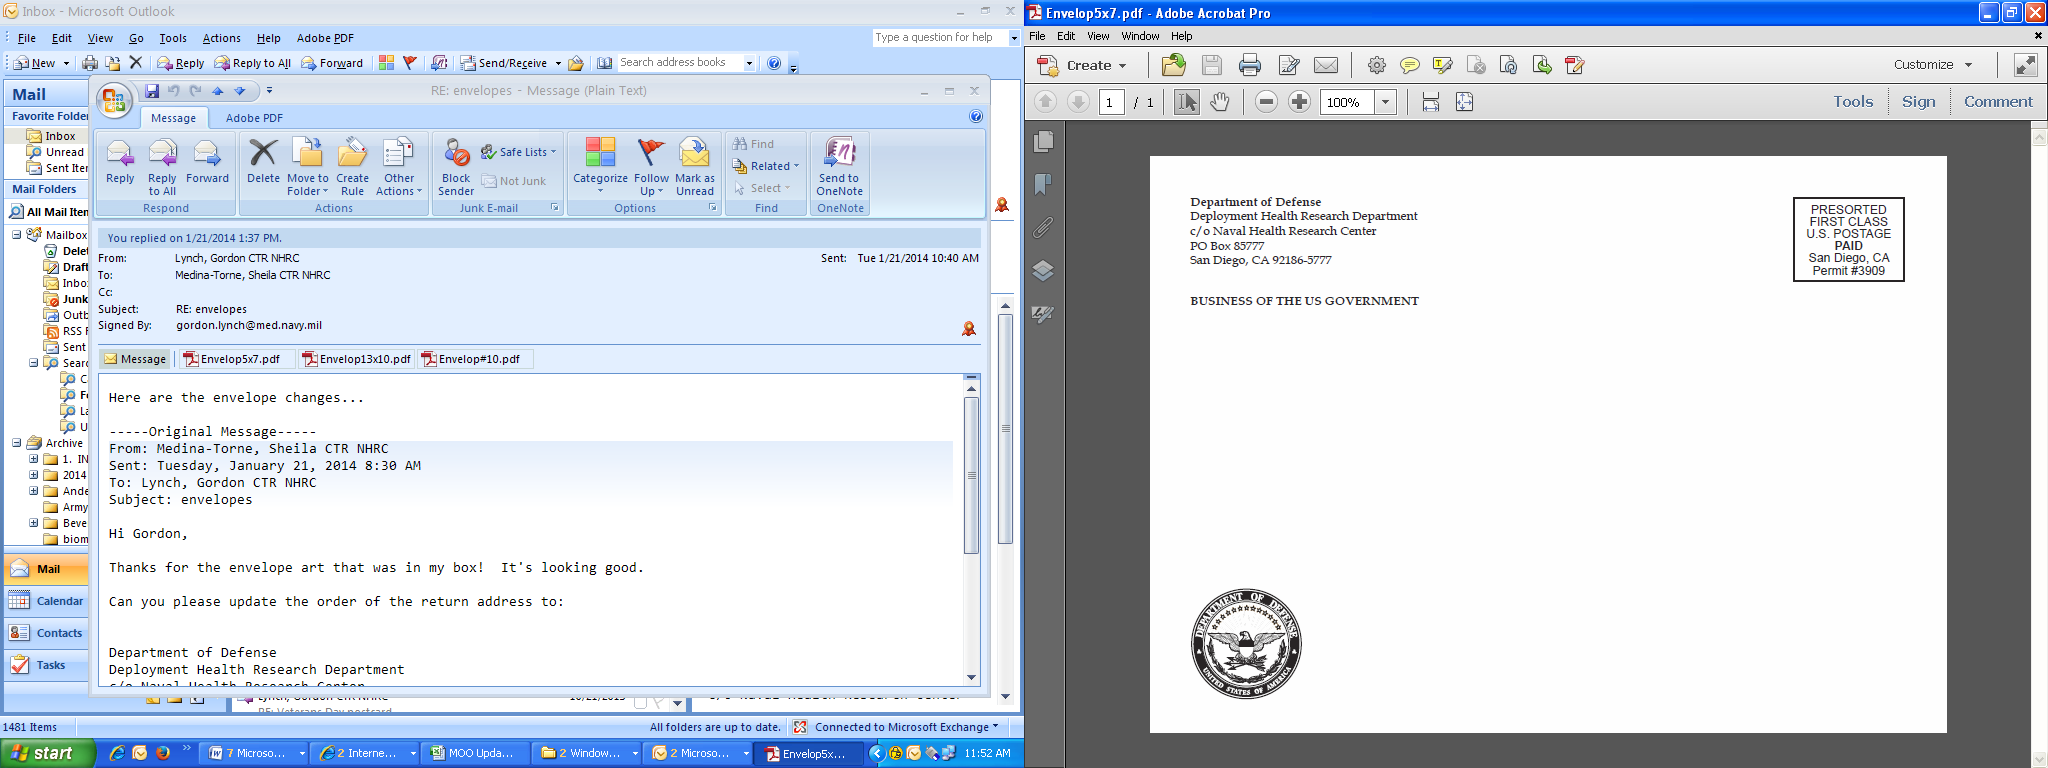Image resolution: width=2048 pixels, height=768 pixels.
Task: Open the New item dropdown arrow in Outlook
Action: (x=67, y=63)
